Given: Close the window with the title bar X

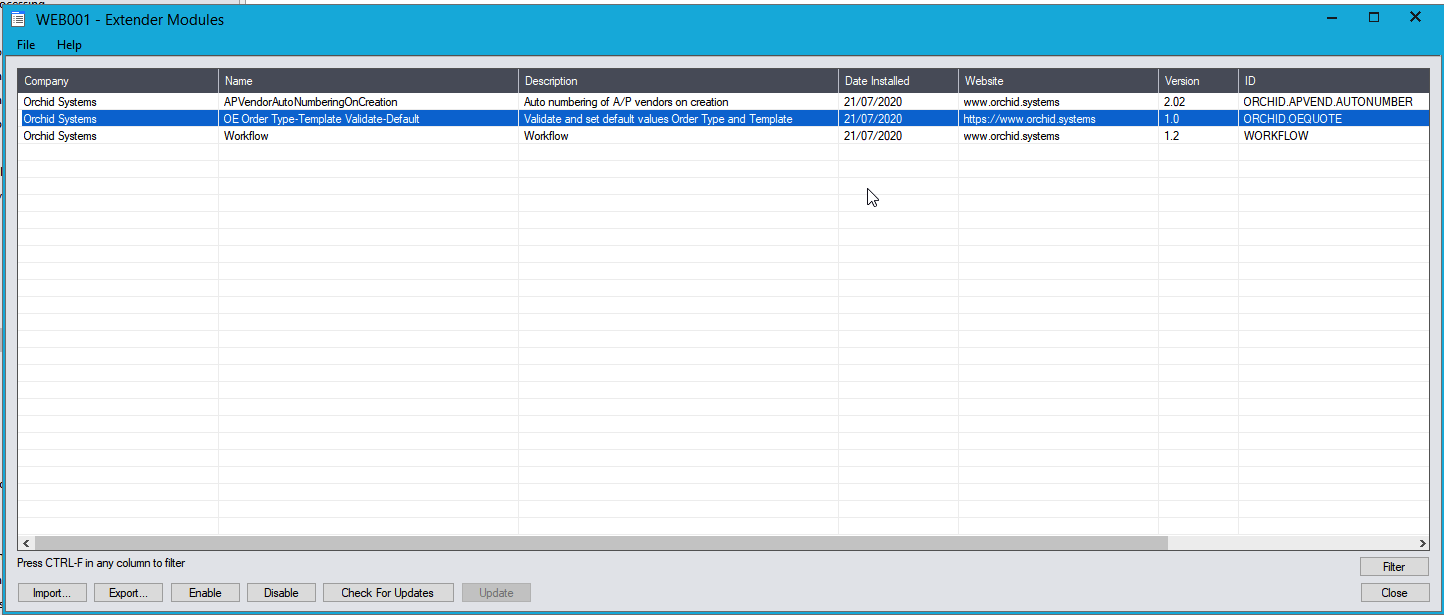Looking at the screenshot, I should 1415,17.
